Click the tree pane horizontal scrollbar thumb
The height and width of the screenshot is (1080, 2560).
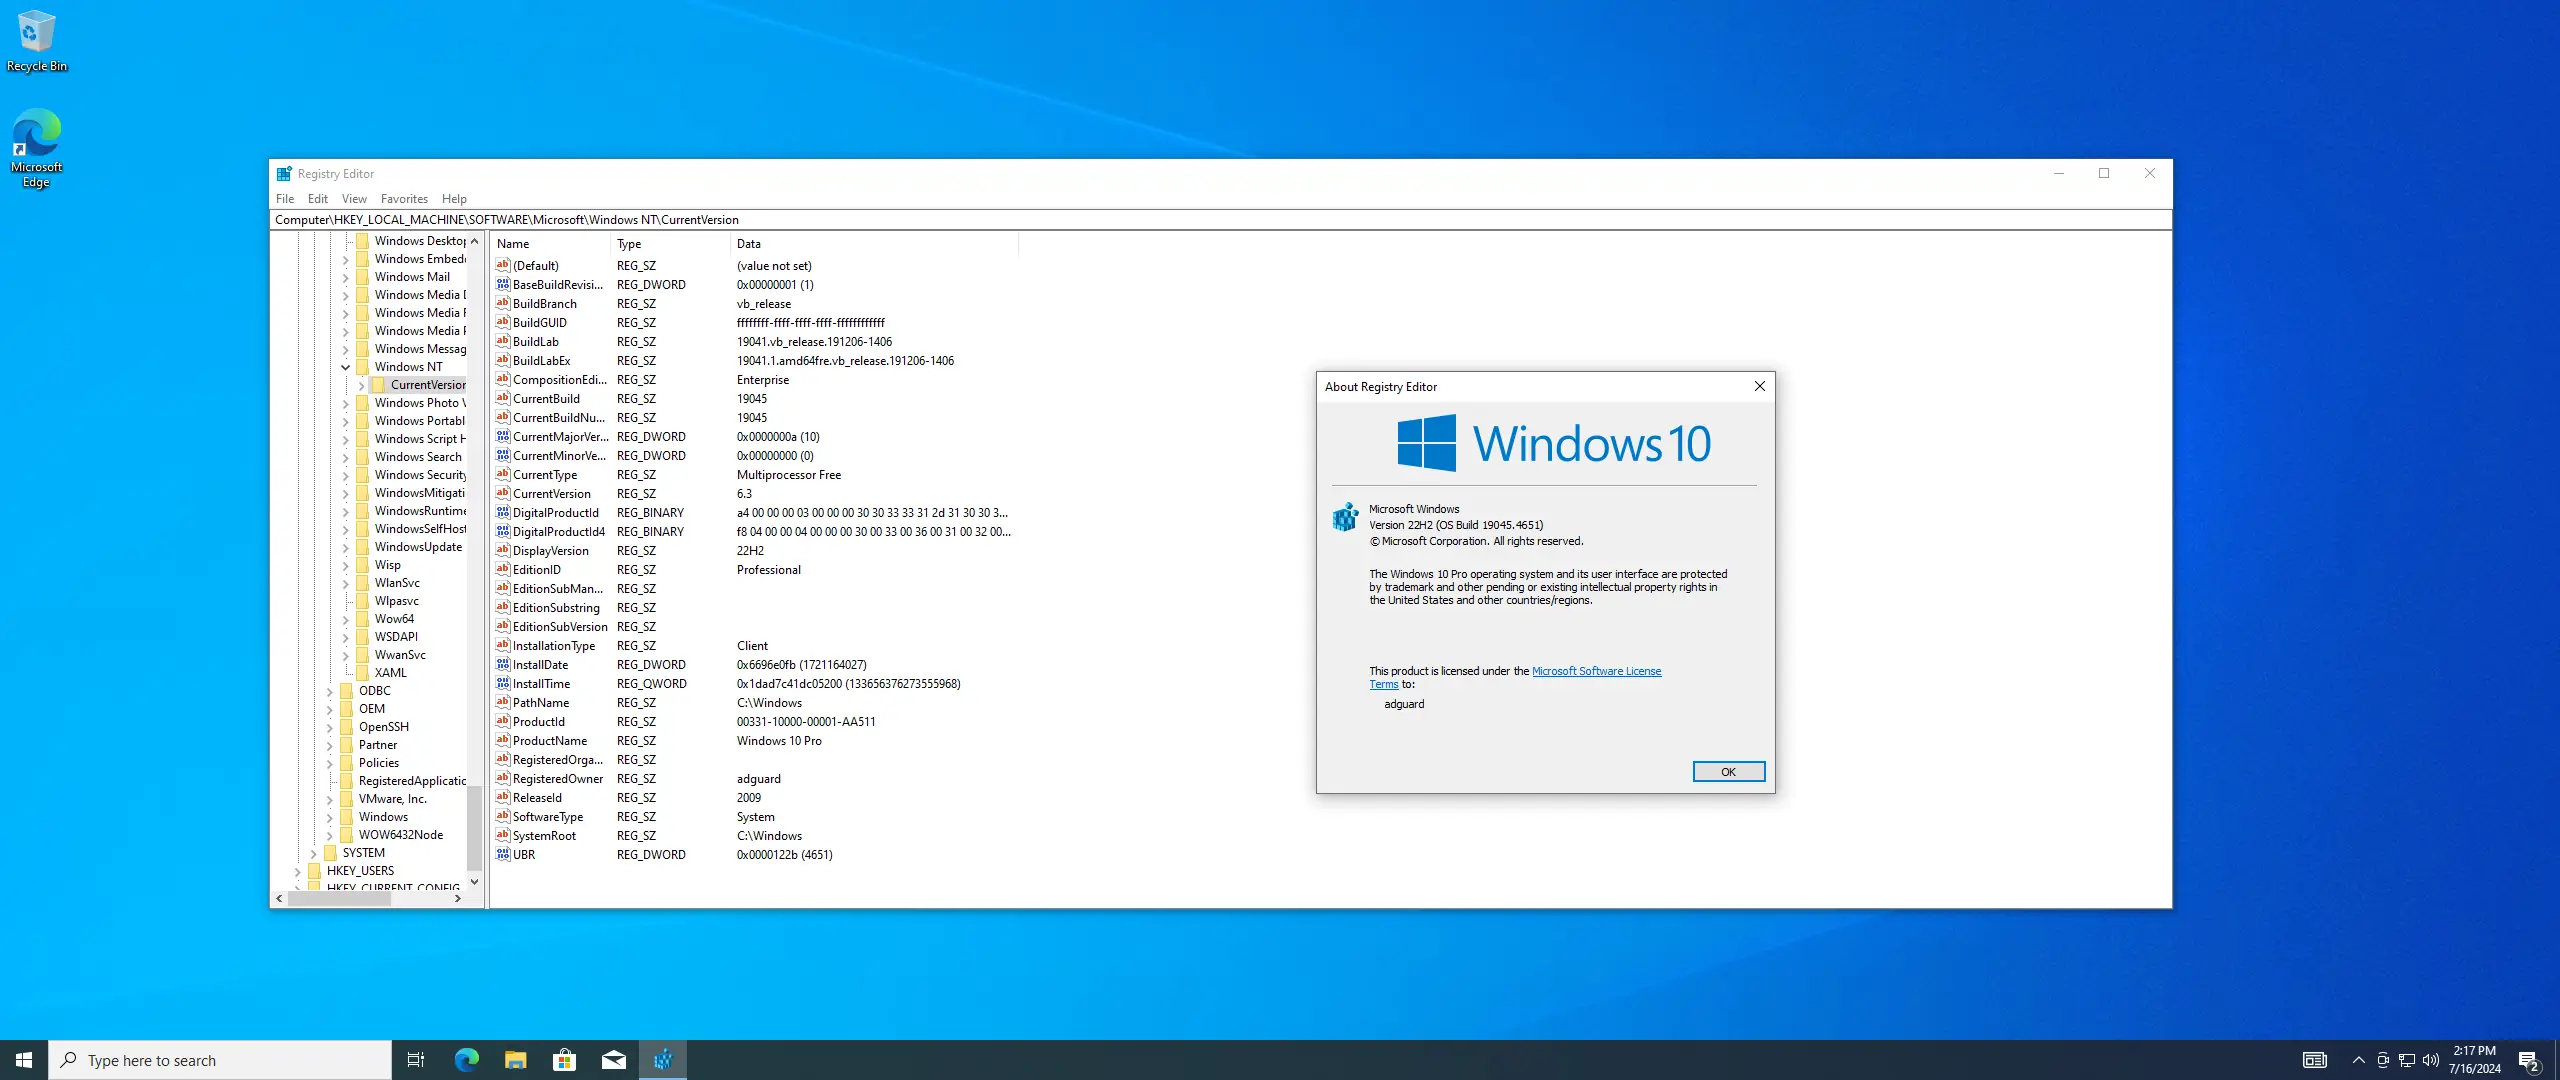[x=338, y=899]
